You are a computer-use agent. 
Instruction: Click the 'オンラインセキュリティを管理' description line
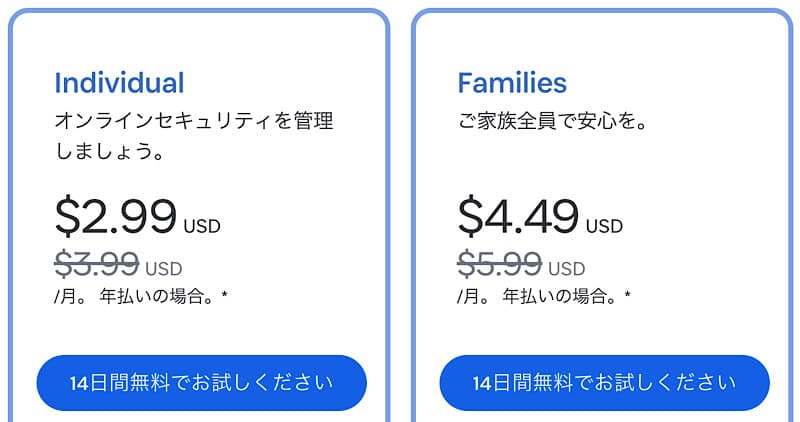point(194,122)
